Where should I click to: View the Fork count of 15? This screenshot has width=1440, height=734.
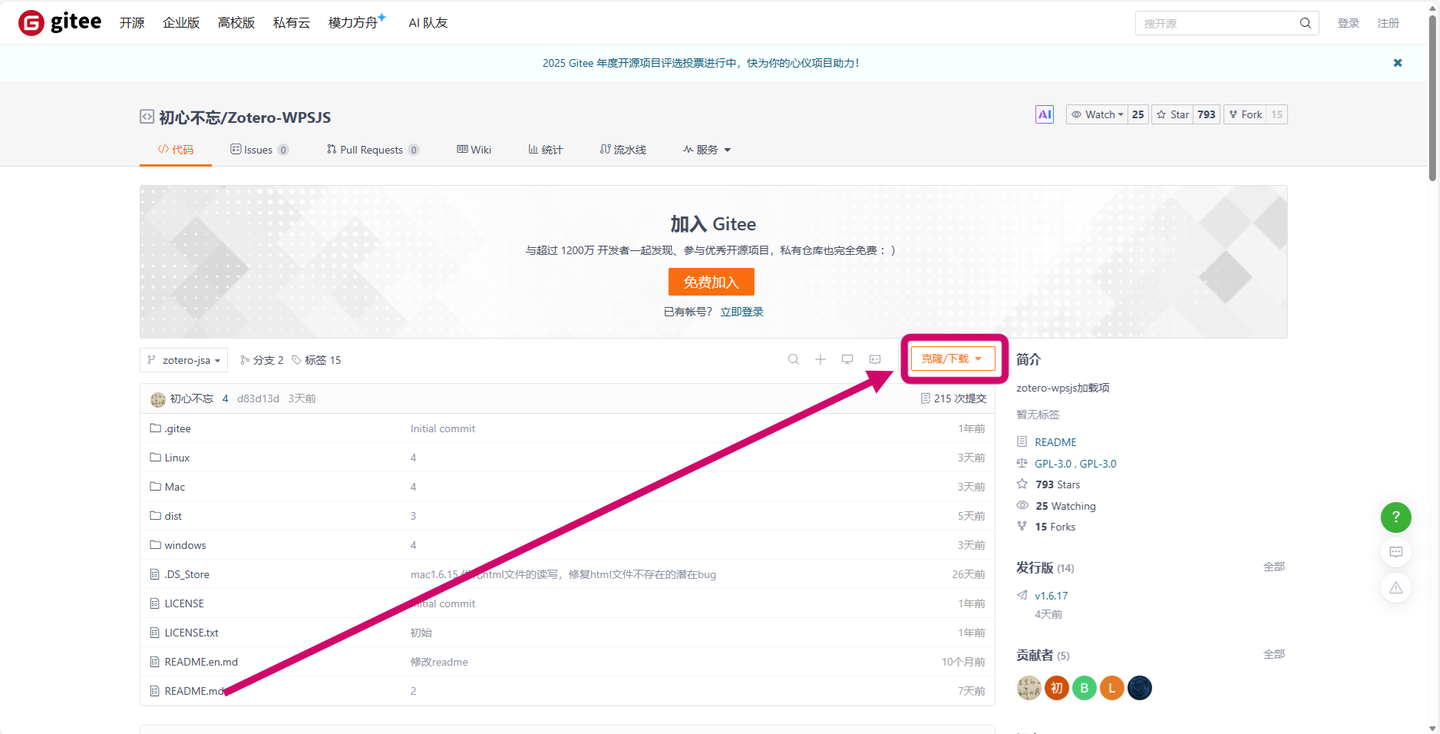click(1277, 115)
